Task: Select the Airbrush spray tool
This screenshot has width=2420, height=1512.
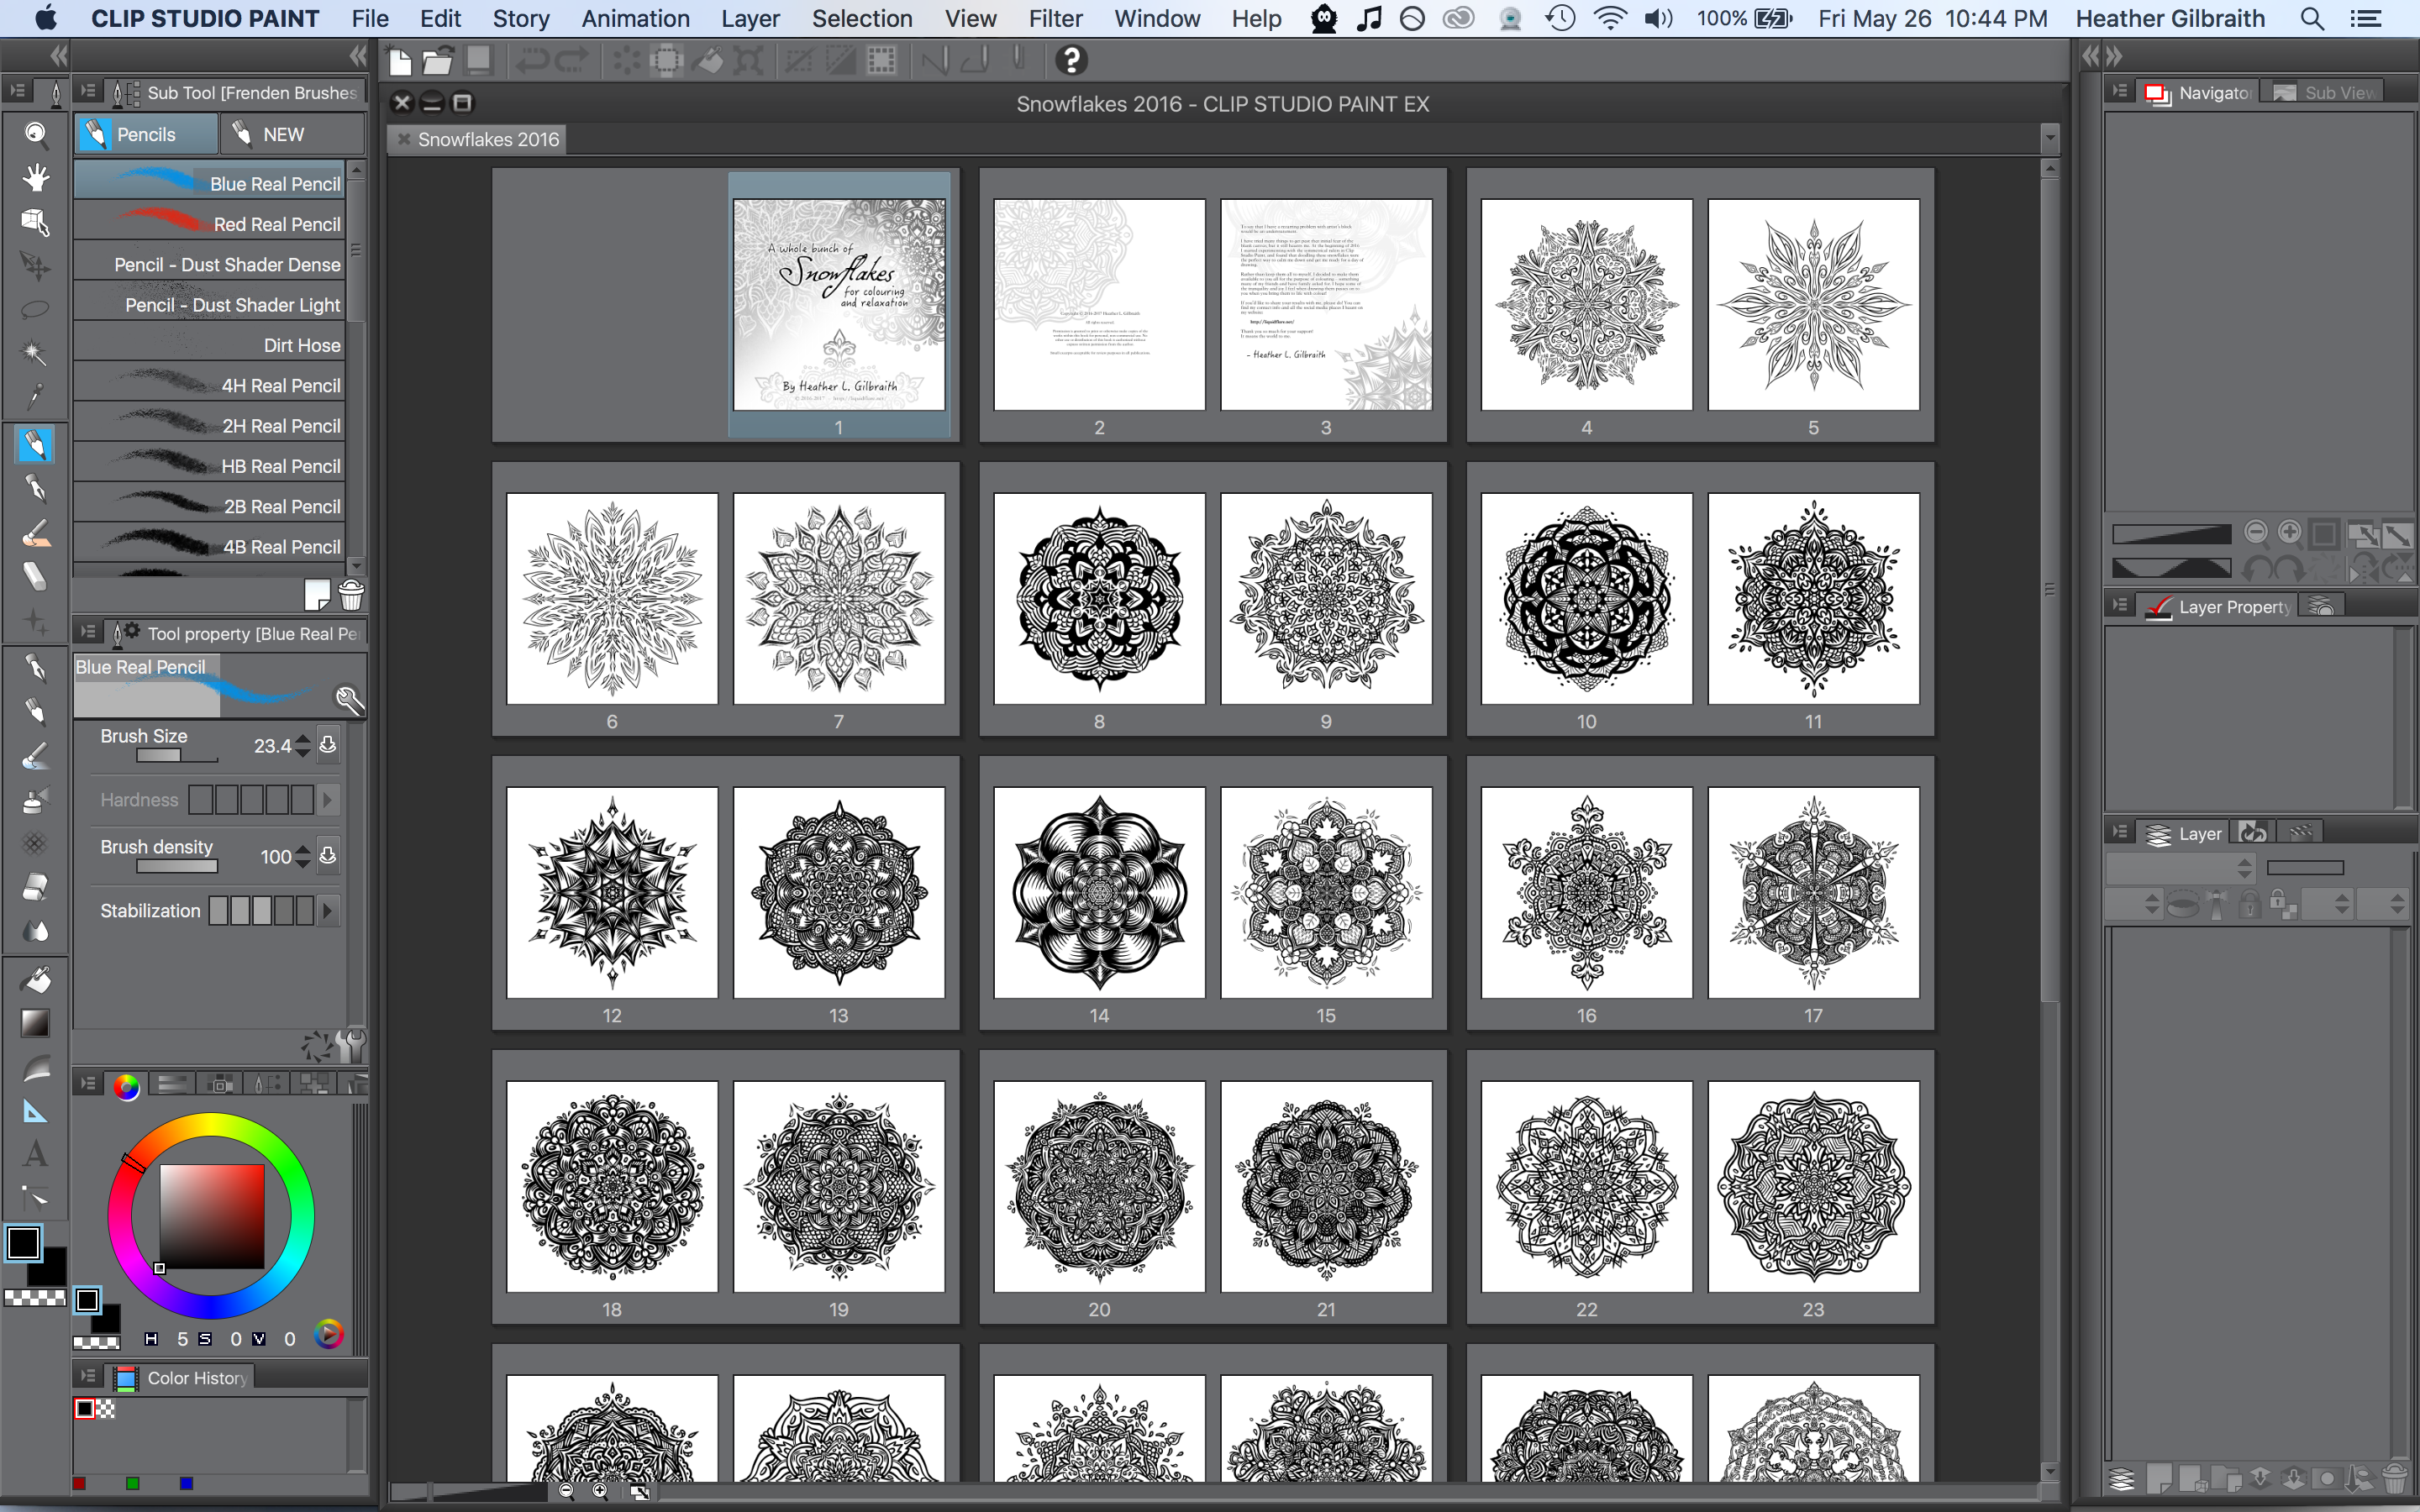Action: [x=35, y=800]
